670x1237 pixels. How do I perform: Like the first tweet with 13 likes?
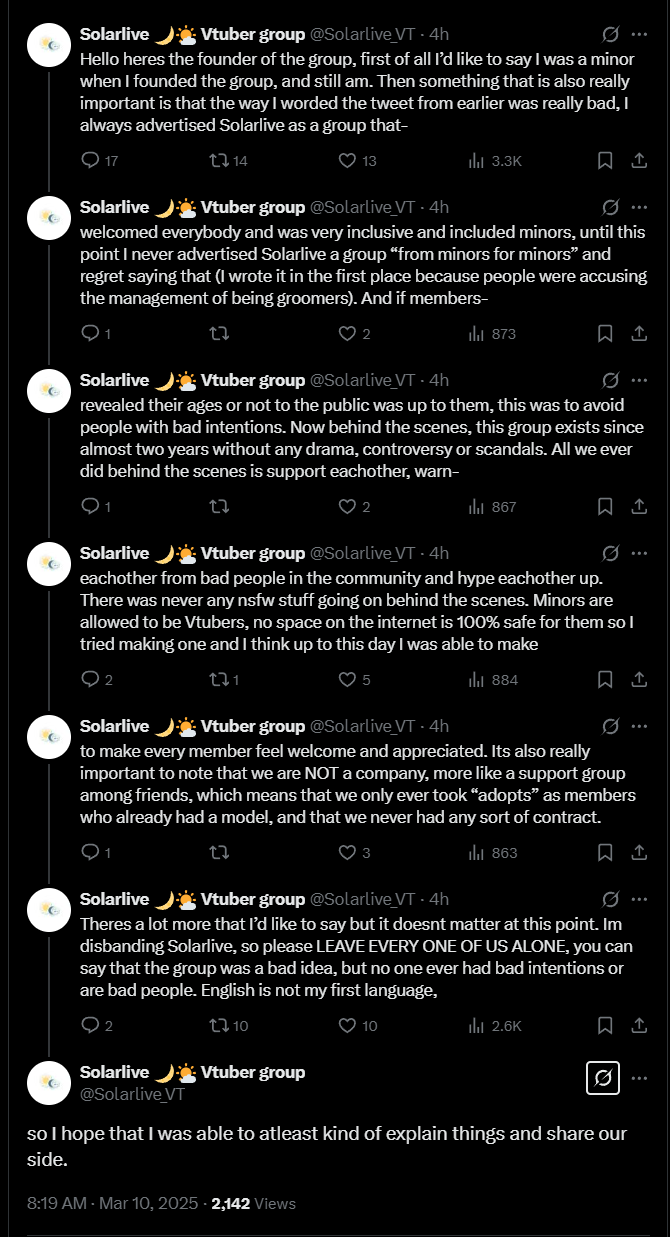click(x=347, y=160)
